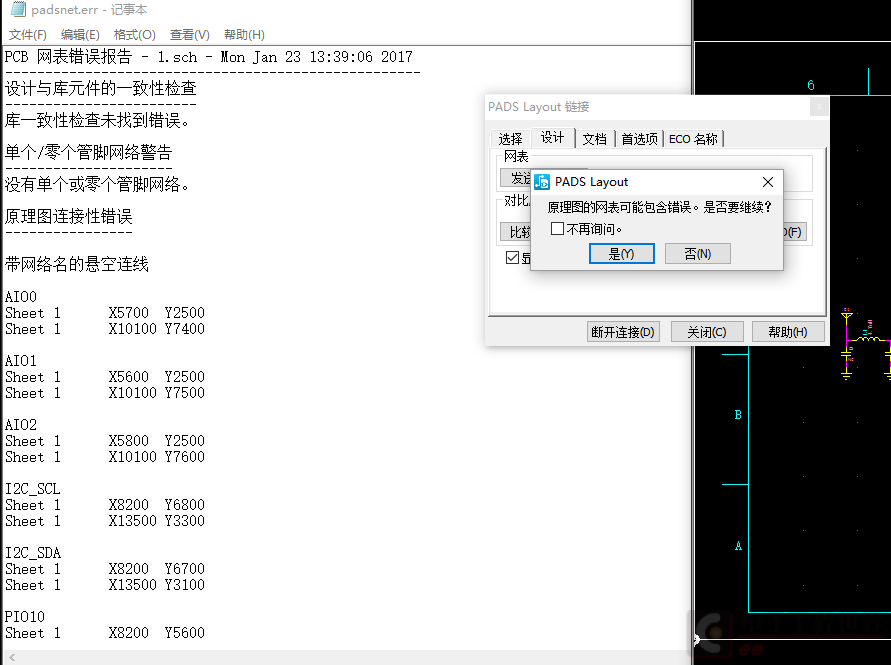This screenshot has width=891, height=665.
Task: Click the inductor symbol in schematic
Action: tap(868, 338)
